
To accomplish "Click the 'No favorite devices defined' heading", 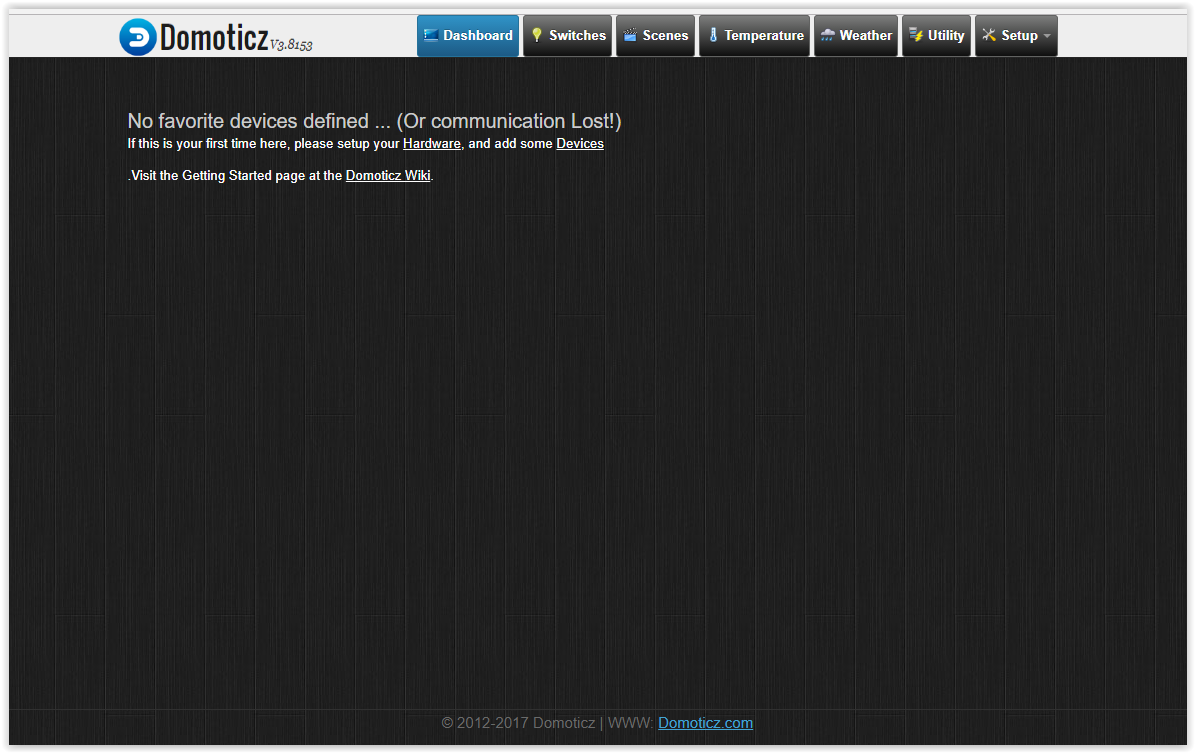I will tap(374, 121).
